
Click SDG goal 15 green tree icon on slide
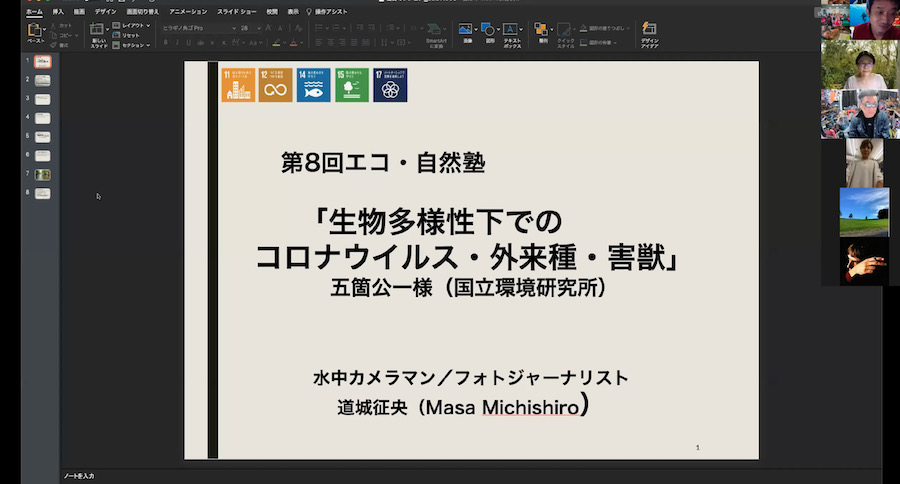[352, 85]
